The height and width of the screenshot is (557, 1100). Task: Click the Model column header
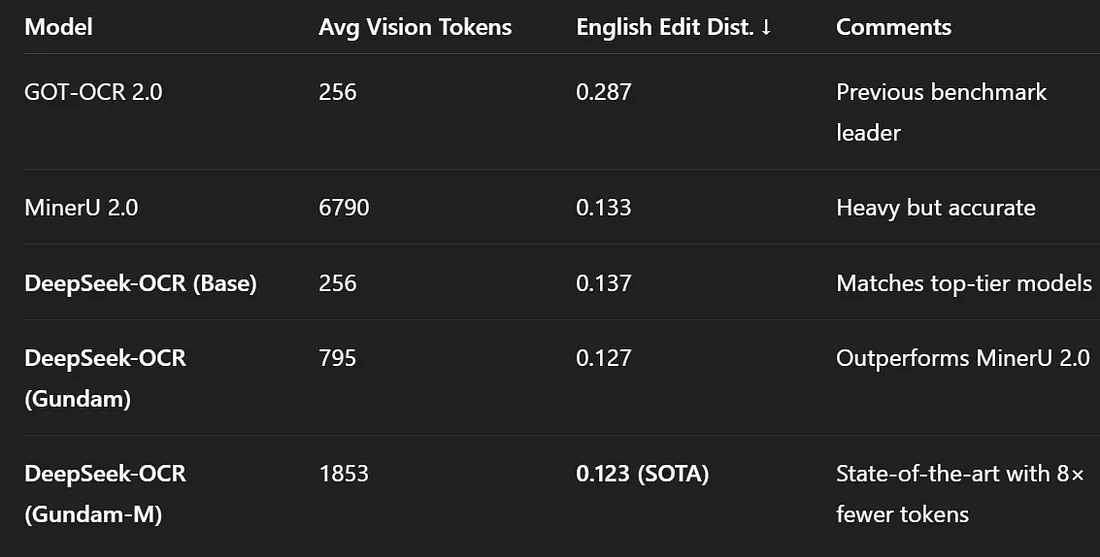point(58,27)
